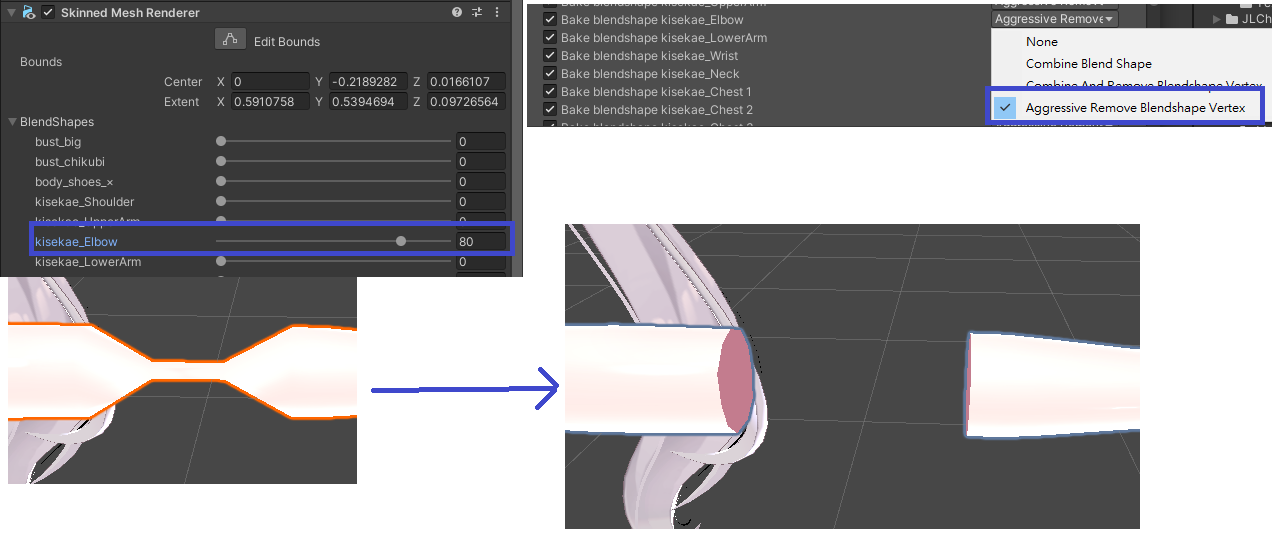Click the Extent row label
The width and height of the screenshot is (1272, 537).
pos(183,102)
